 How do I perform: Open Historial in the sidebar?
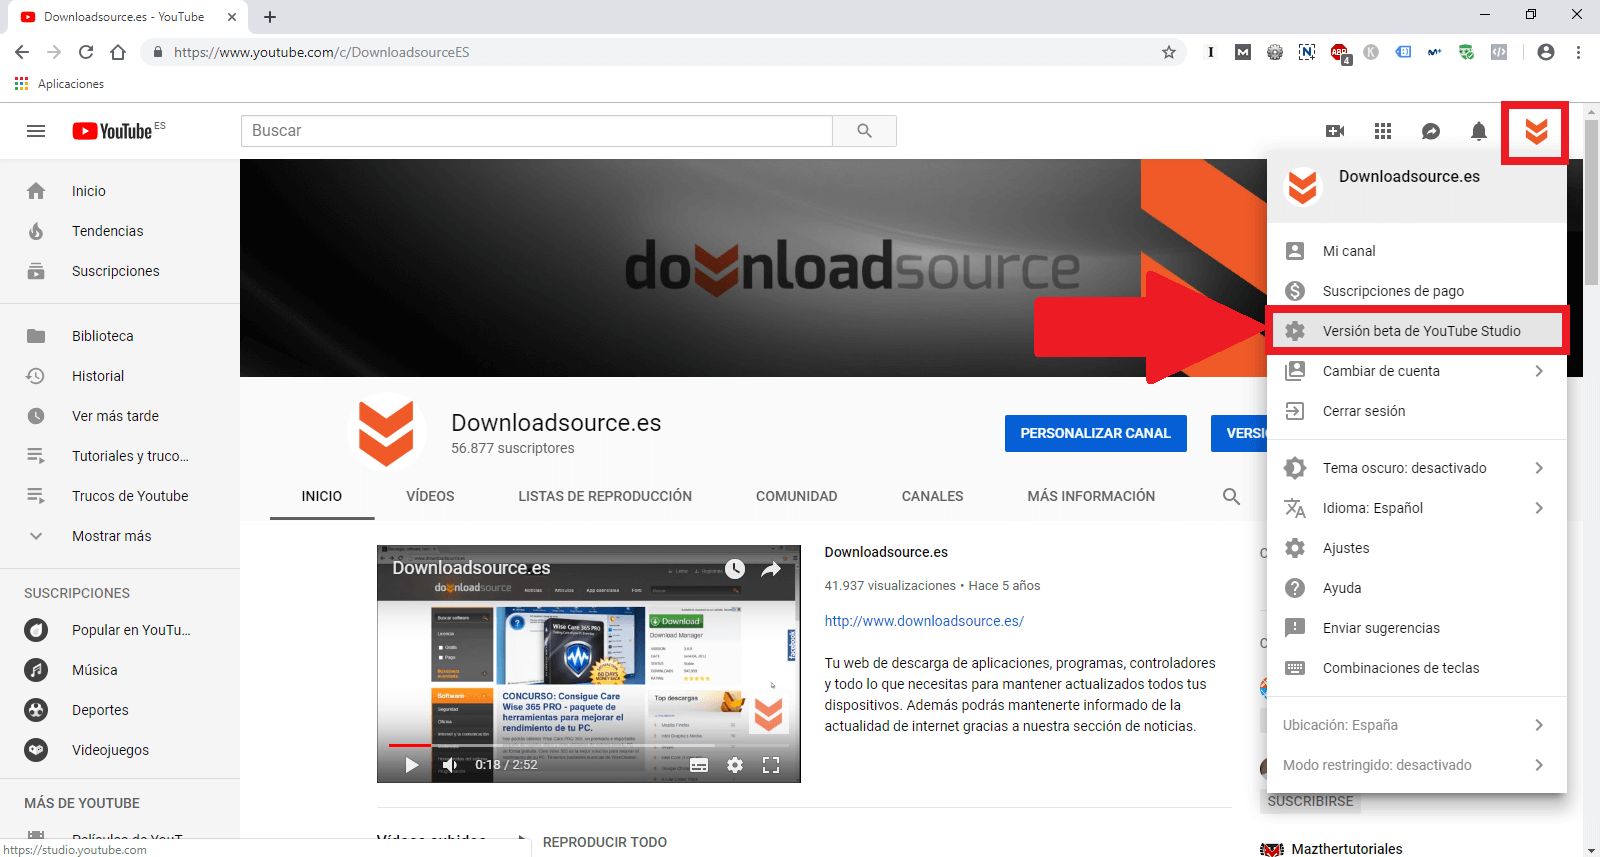click(120, 376)
